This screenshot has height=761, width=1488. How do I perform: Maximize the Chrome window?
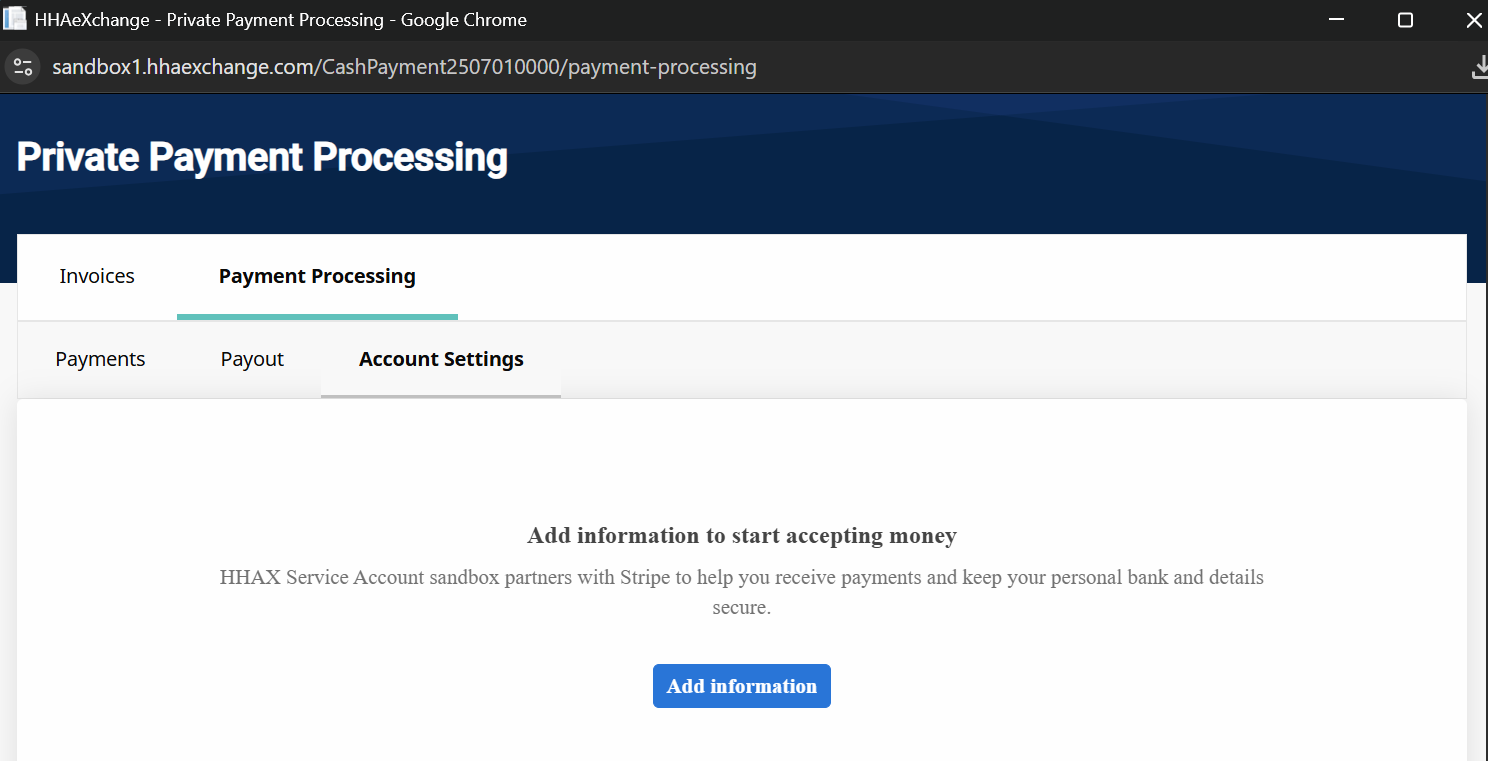point(1405,20)
